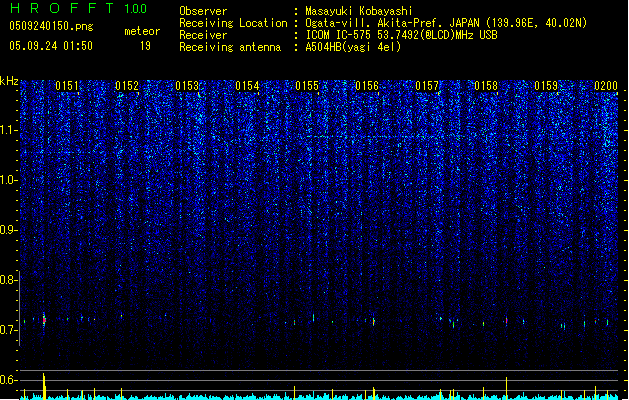
Task: Click the 0157 time marker
Action: click(x=427, y=86)
